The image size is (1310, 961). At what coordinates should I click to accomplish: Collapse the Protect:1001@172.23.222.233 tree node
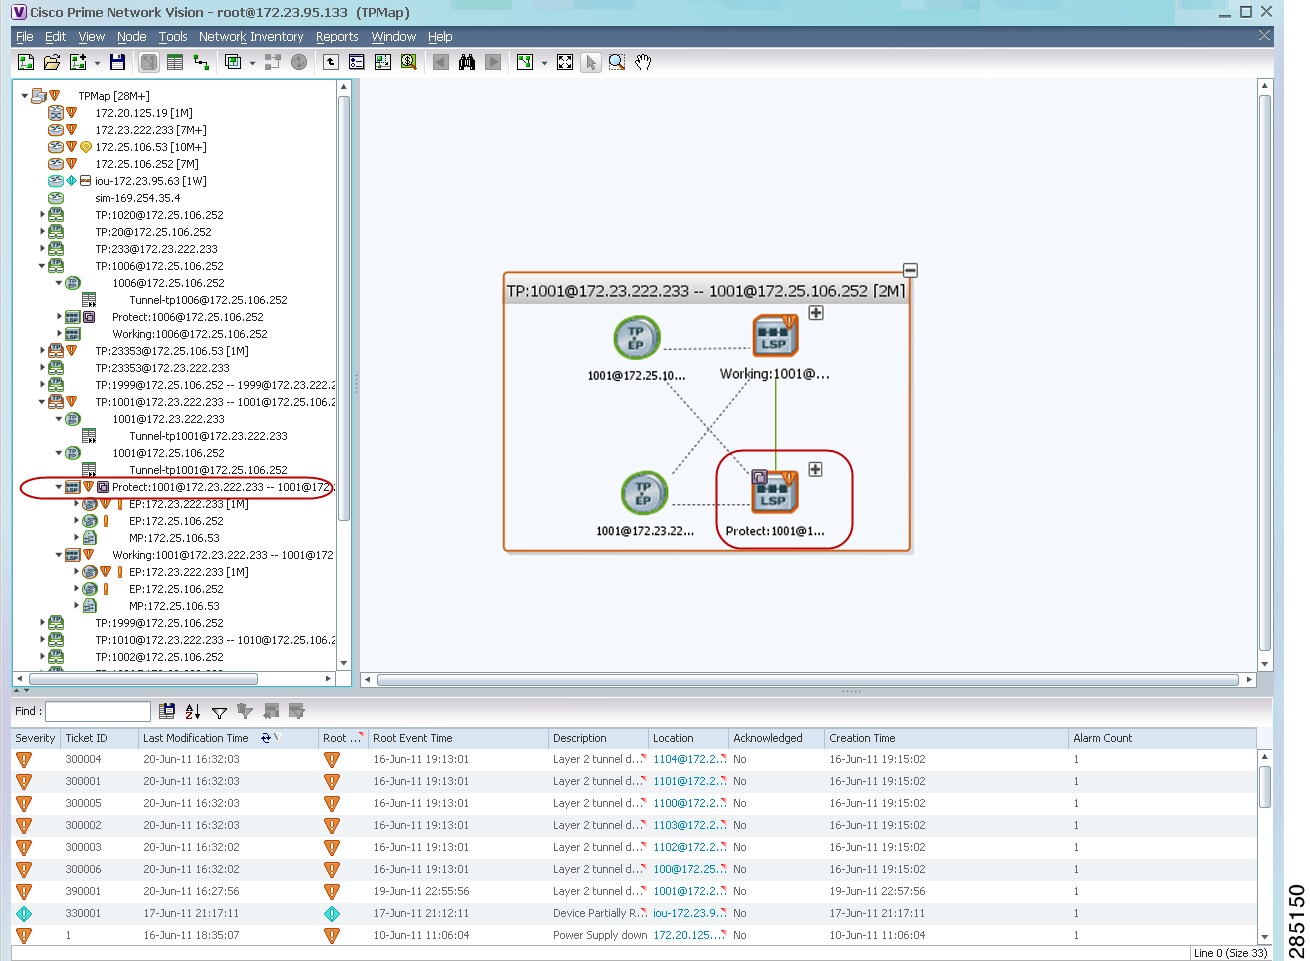(x=59, y=487)
